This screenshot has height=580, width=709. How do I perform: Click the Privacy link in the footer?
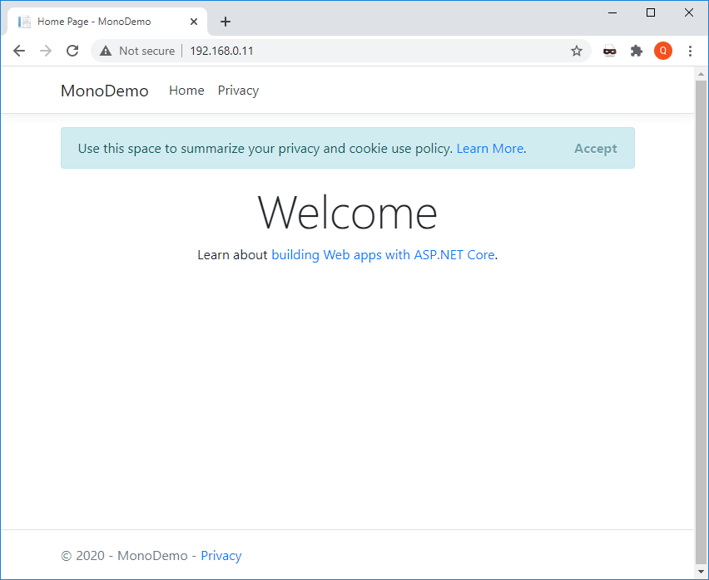tap(221, 556)
